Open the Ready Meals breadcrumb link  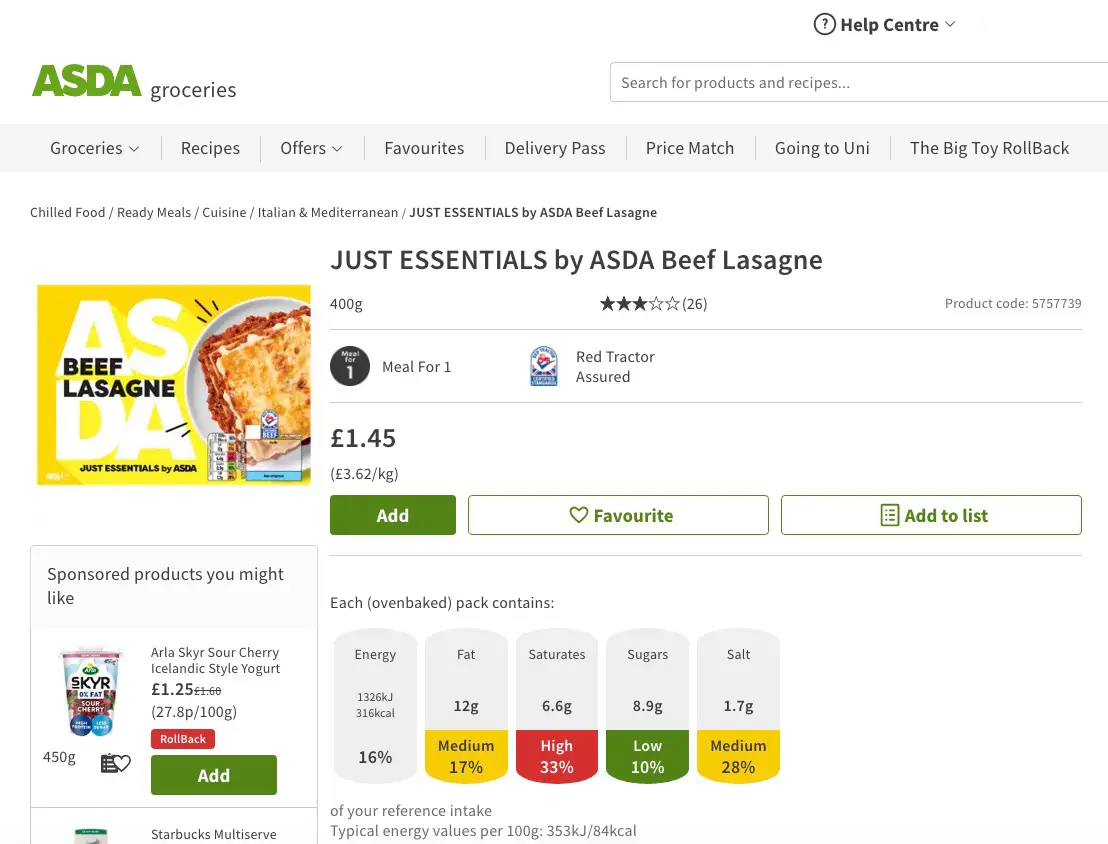(x=154, y=213)
